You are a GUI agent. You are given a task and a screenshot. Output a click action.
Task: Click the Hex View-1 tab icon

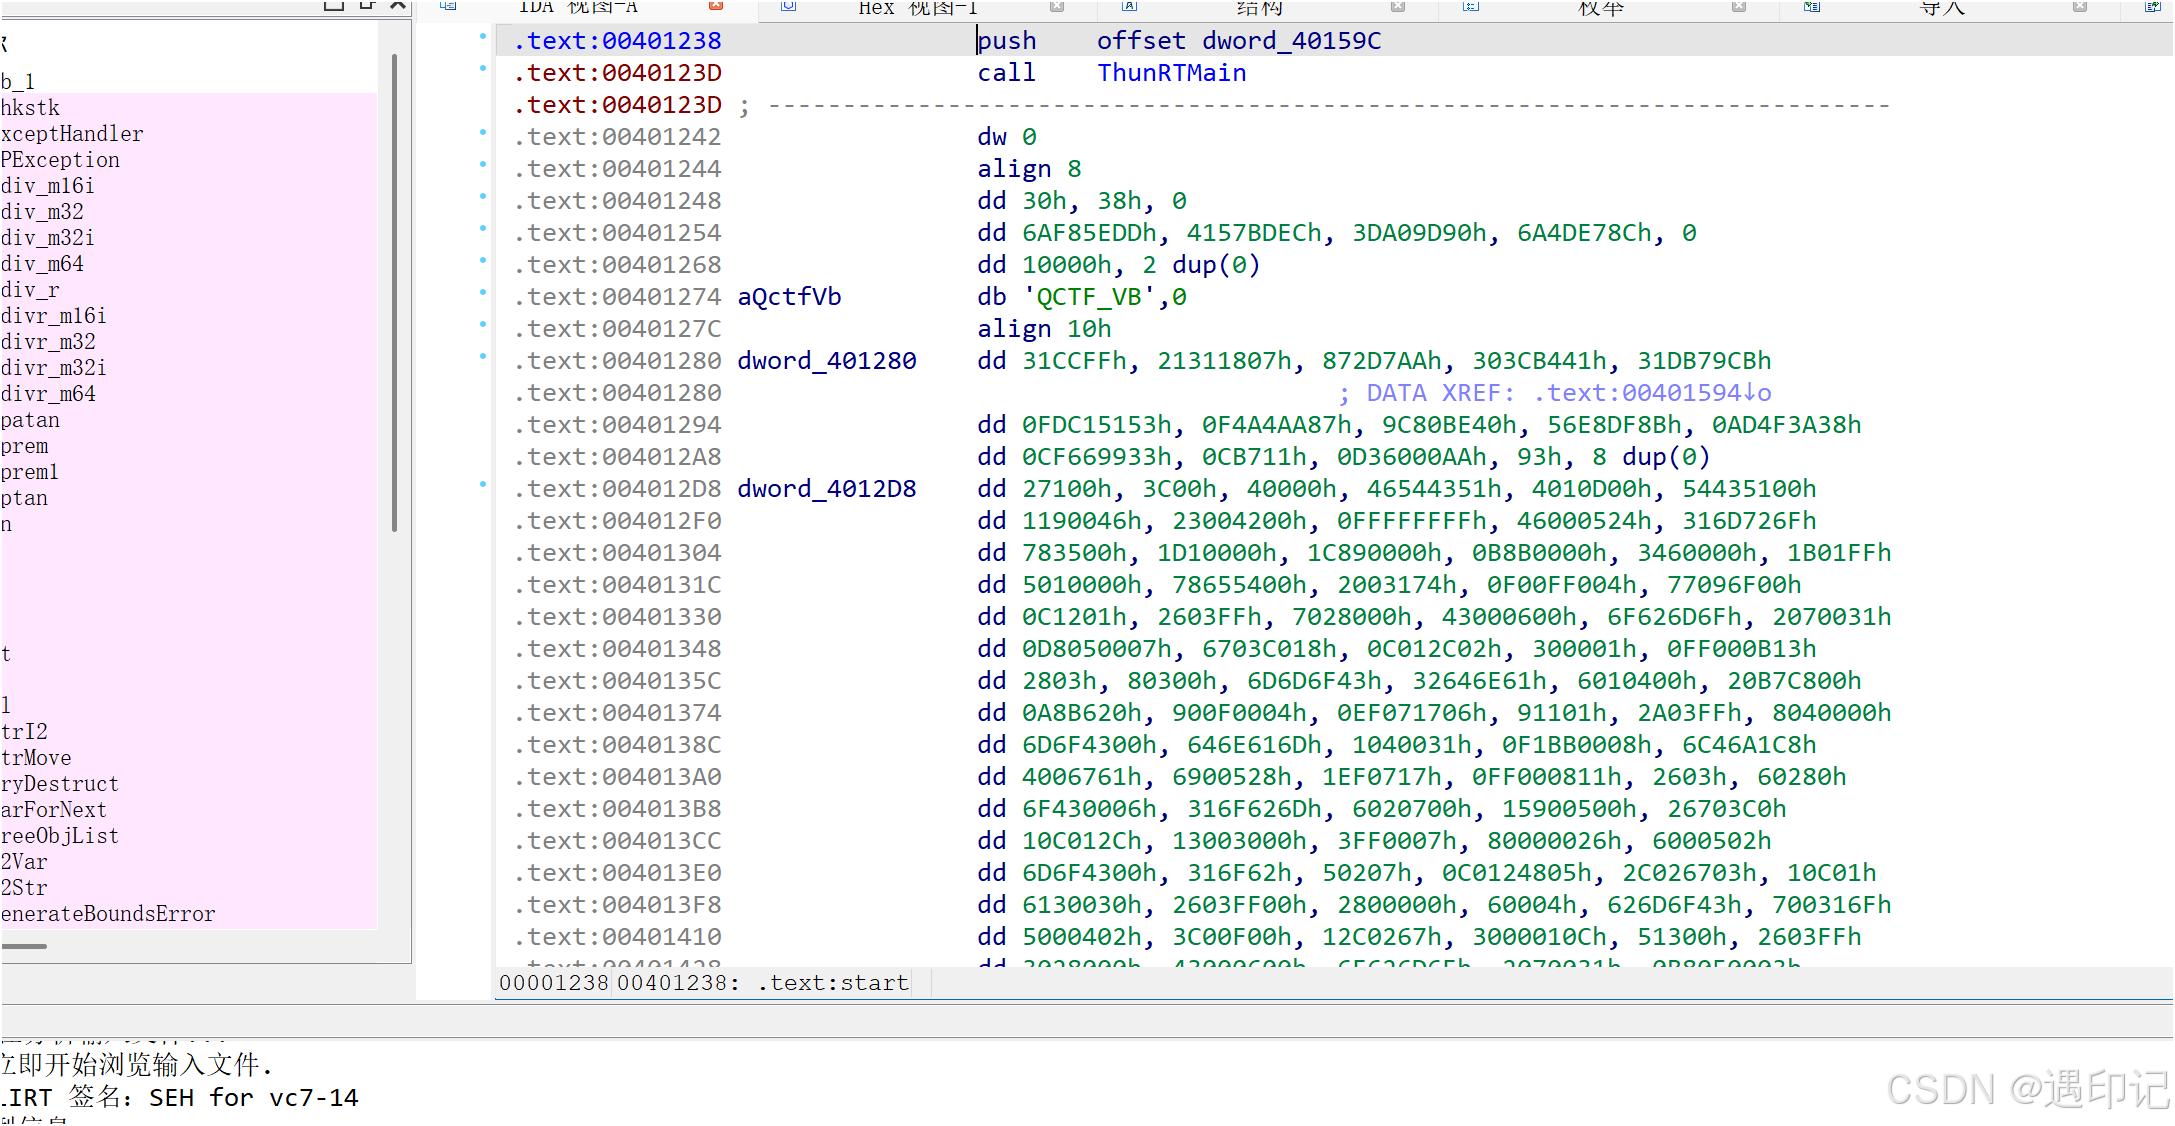coord(789,6)
